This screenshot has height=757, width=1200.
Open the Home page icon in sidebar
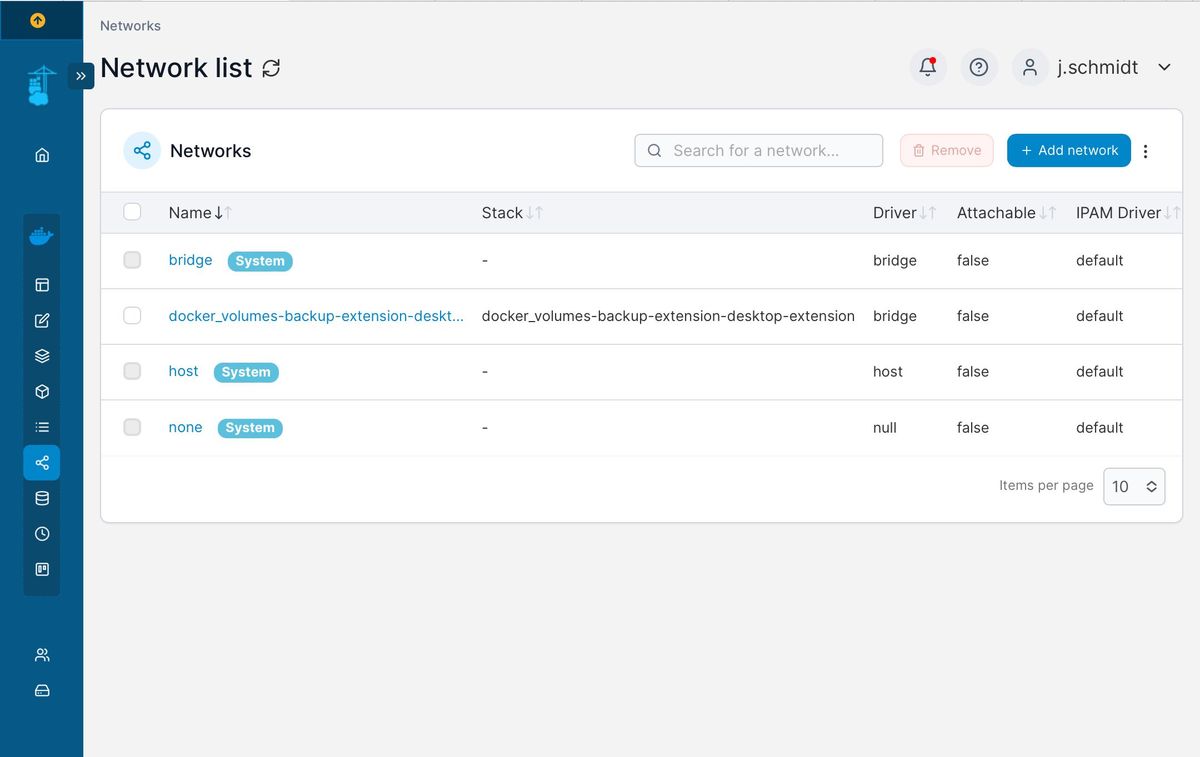(42, 155)
